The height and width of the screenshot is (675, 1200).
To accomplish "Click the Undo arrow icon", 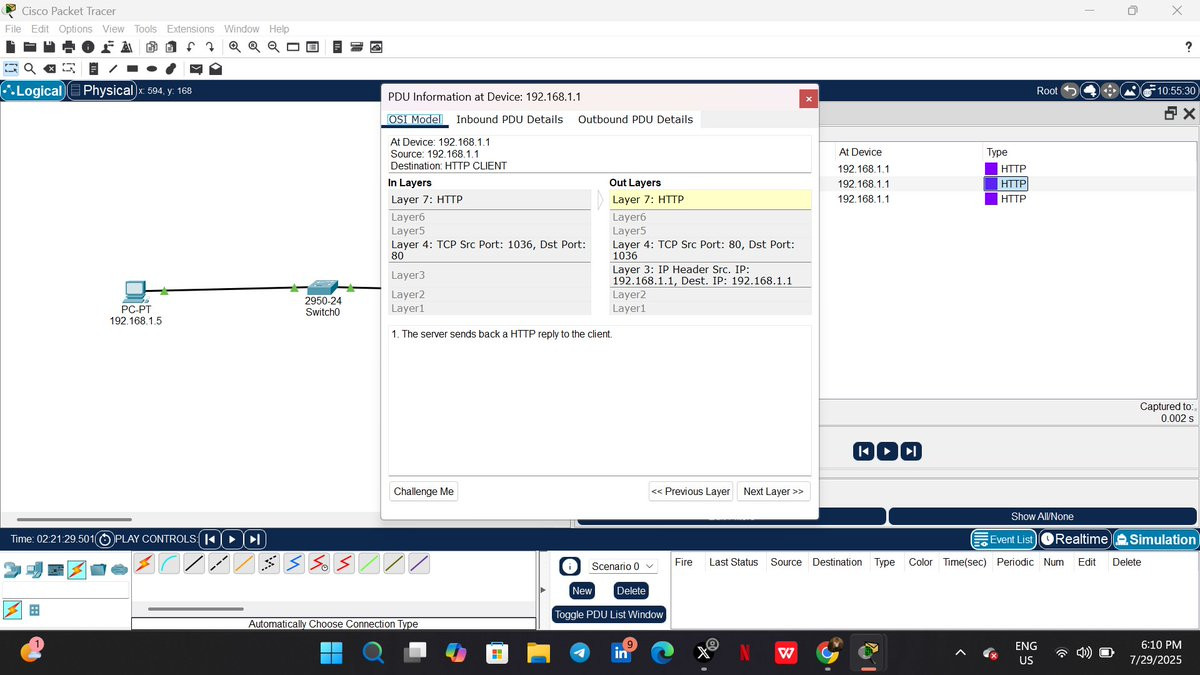I will 191,47.
